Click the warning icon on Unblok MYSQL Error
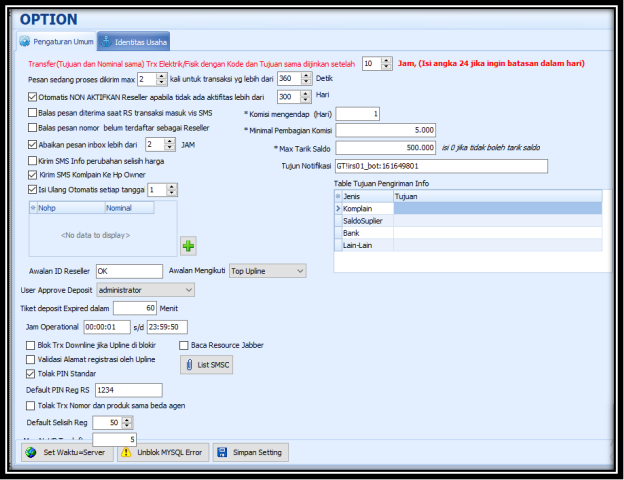Screen dimensions: 624x480 point(126,452)
